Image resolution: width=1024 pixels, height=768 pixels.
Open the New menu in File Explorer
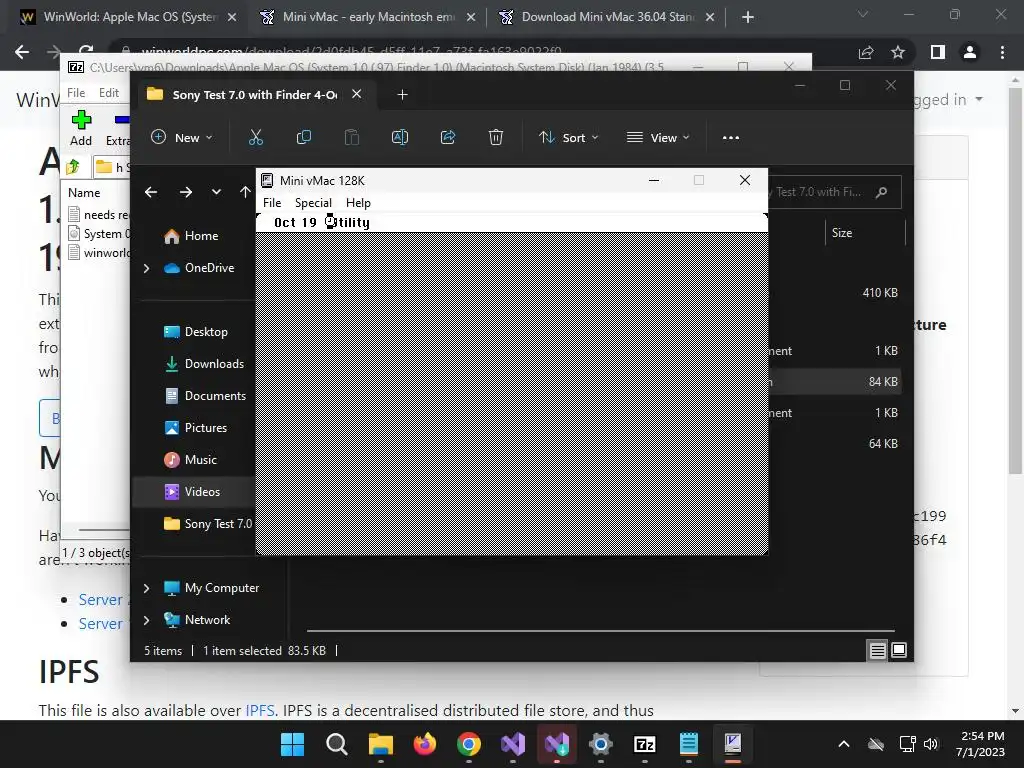(182, 138)
